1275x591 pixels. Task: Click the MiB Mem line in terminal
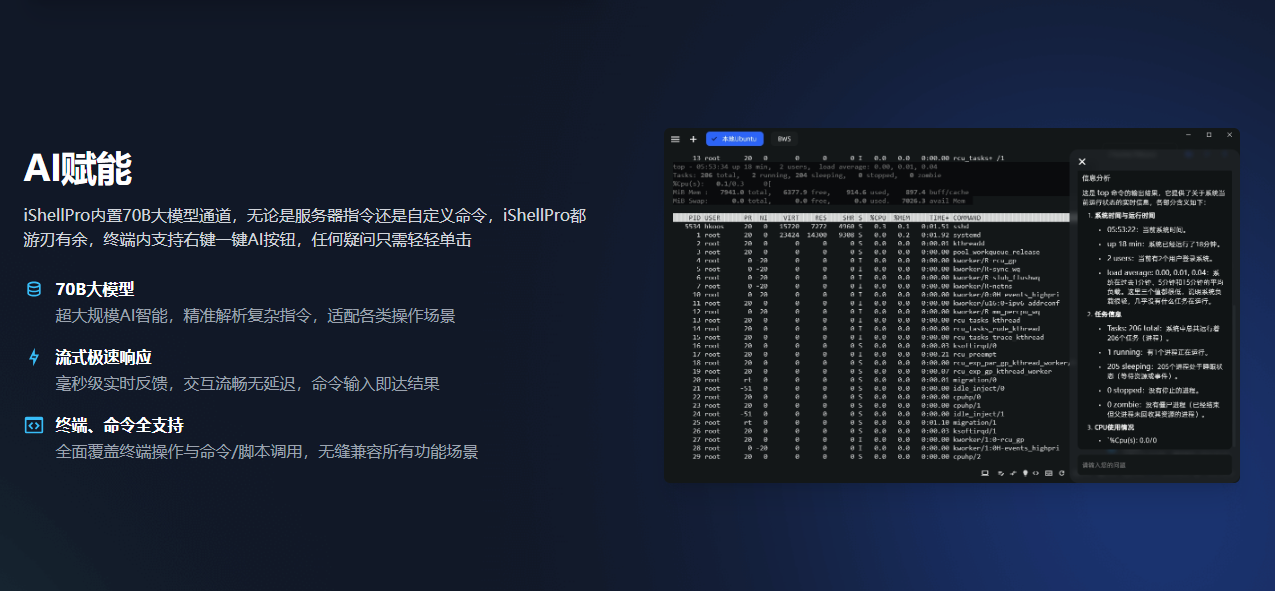pyautogui.click(x=821, y=192)
